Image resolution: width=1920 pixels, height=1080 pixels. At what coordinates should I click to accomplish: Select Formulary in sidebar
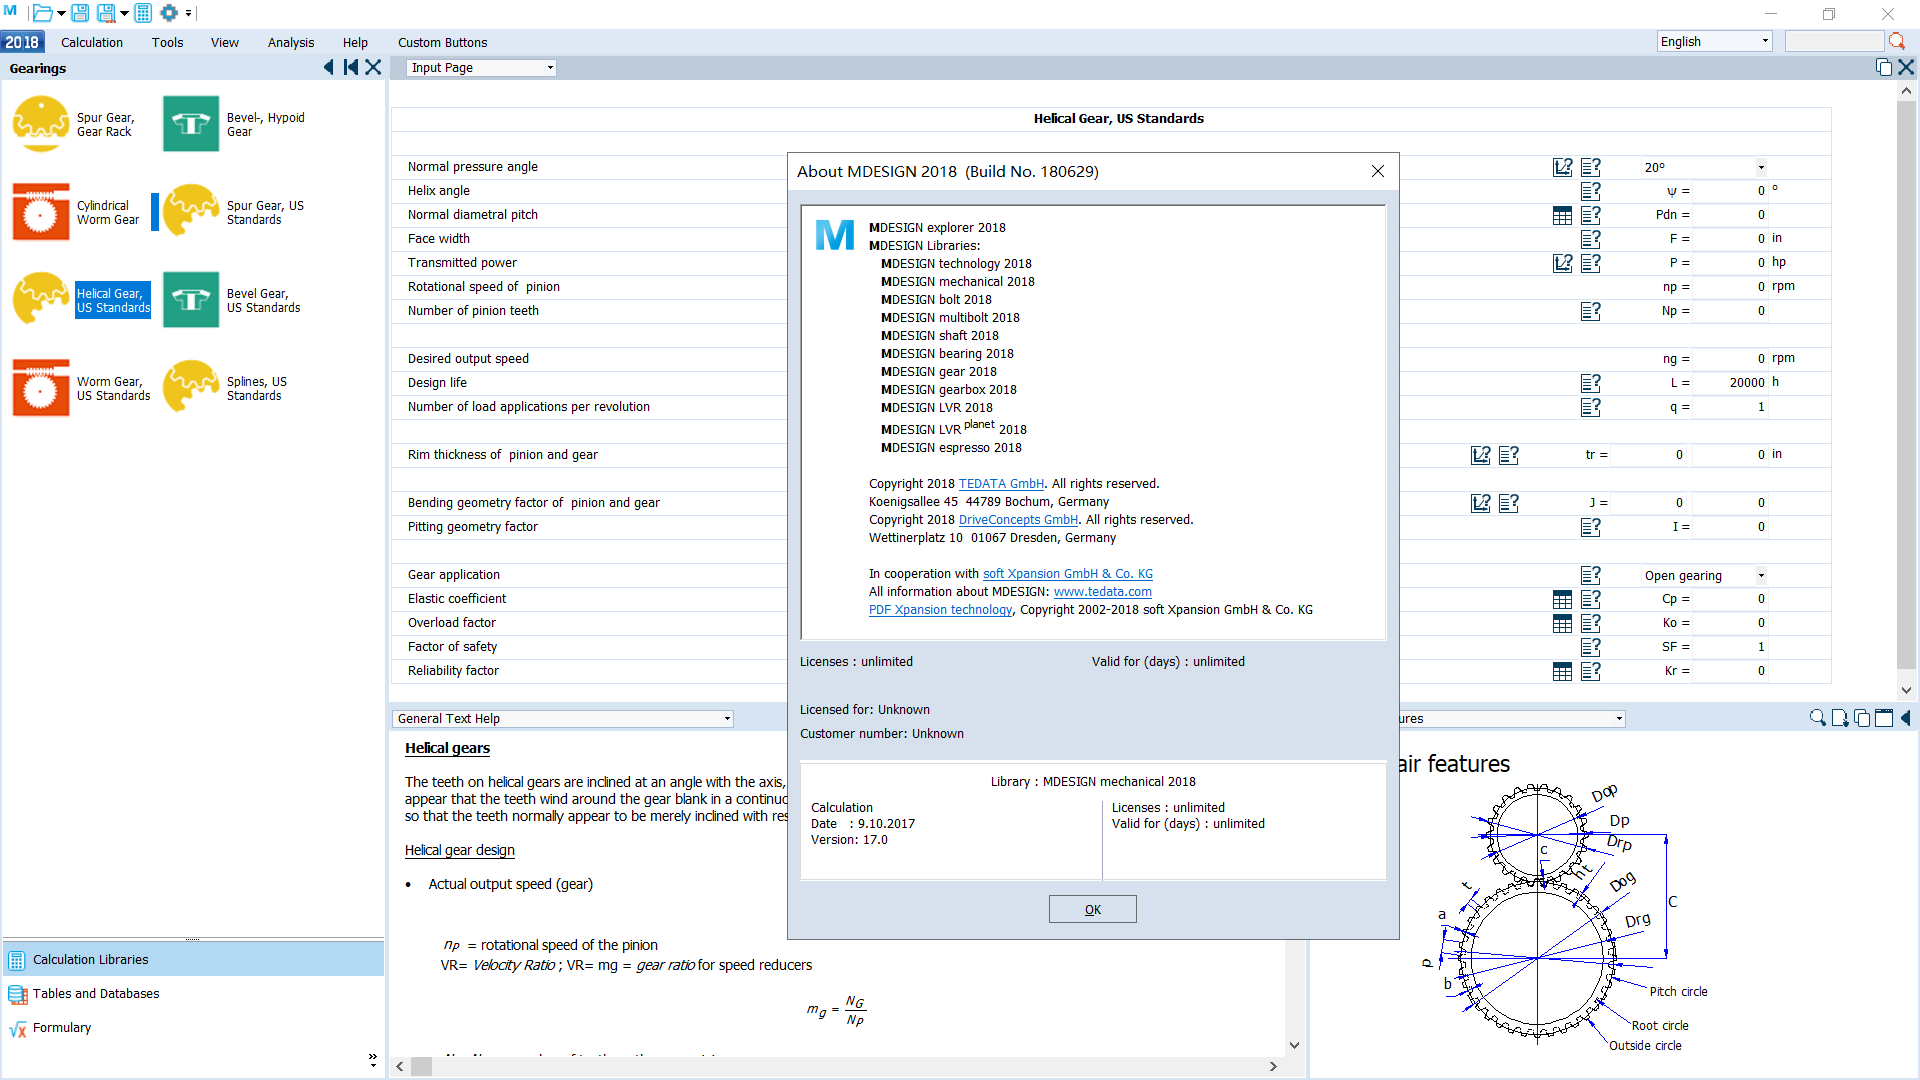[193, 1027]
